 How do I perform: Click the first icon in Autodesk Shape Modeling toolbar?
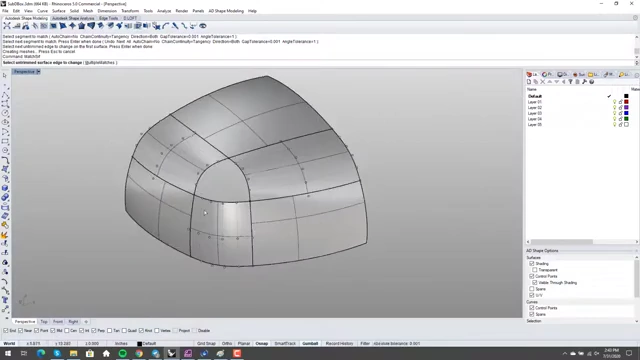tap(7, 26)
